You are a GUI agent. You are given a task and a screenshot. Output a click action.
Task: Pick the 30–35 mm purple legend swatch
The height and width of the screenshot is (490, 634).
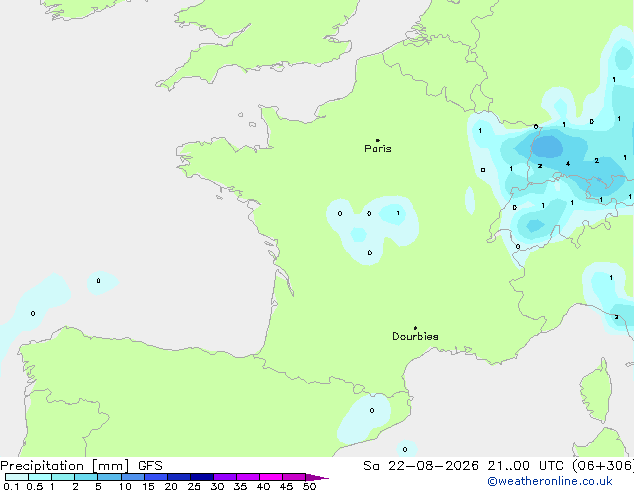pos(225,477)
